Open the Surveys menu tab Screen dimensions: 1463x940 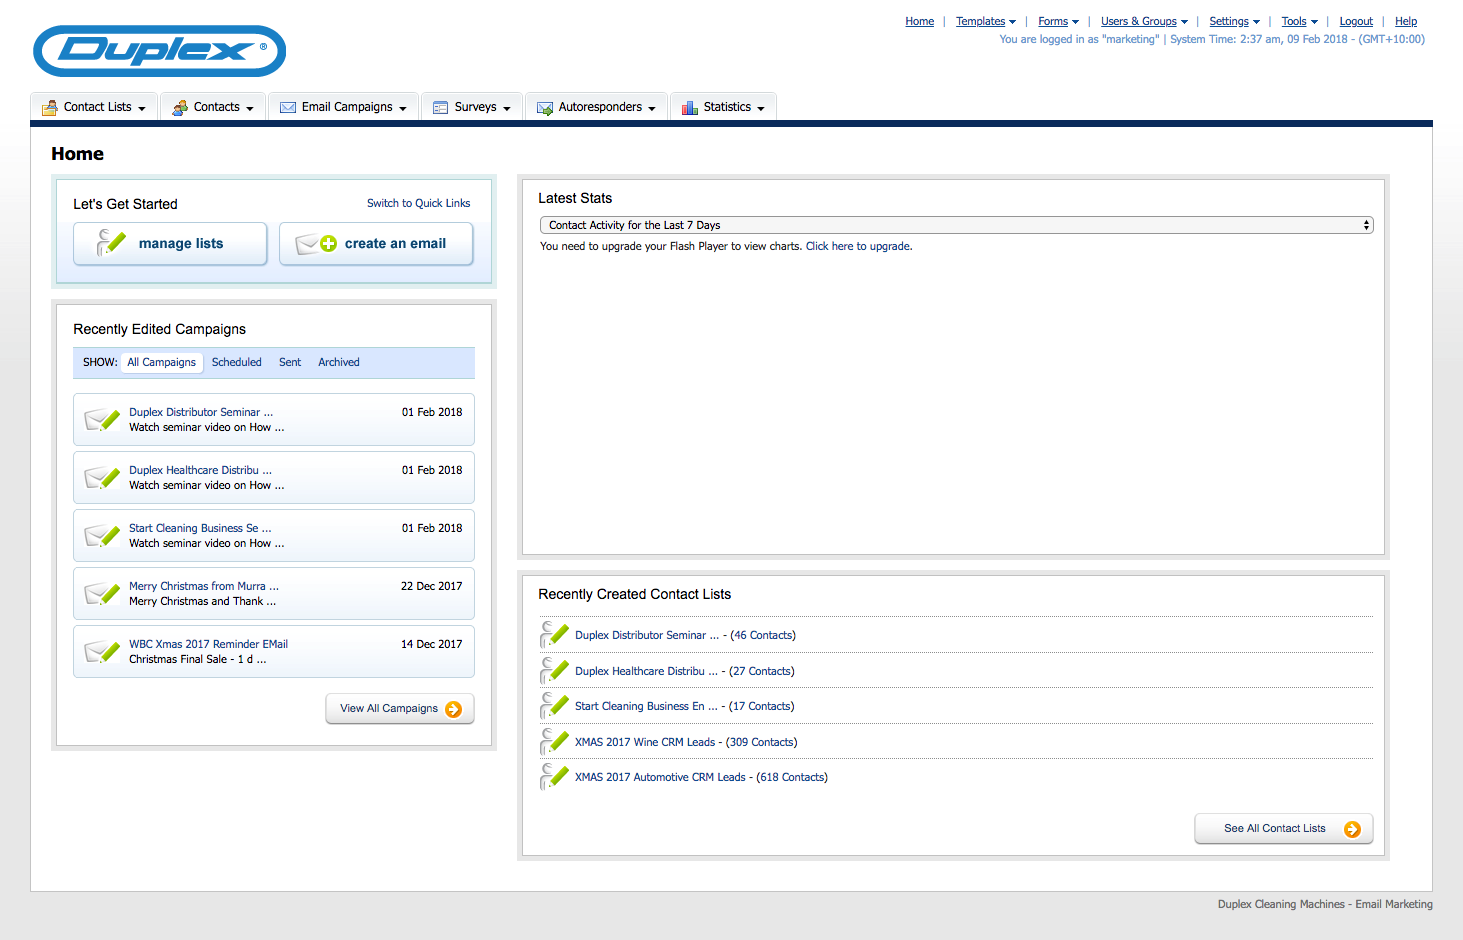(x=472, y=107)
